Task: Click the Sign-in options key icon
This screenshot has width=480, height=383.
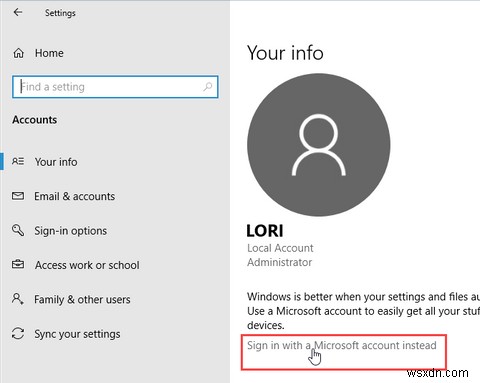Action: tap(18, 230)
